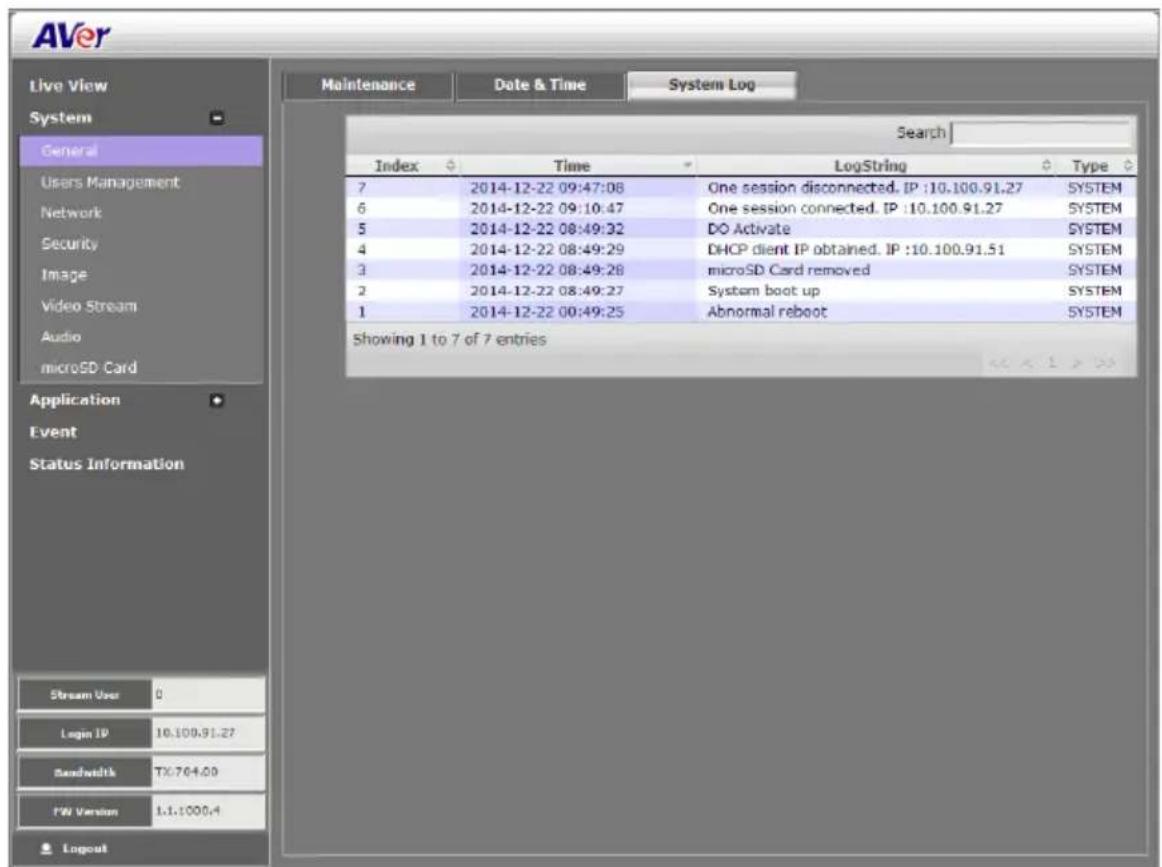The height and width of the screenshot is (867, 1162).
Task: Open the Event section
Action: click(53, 432)
